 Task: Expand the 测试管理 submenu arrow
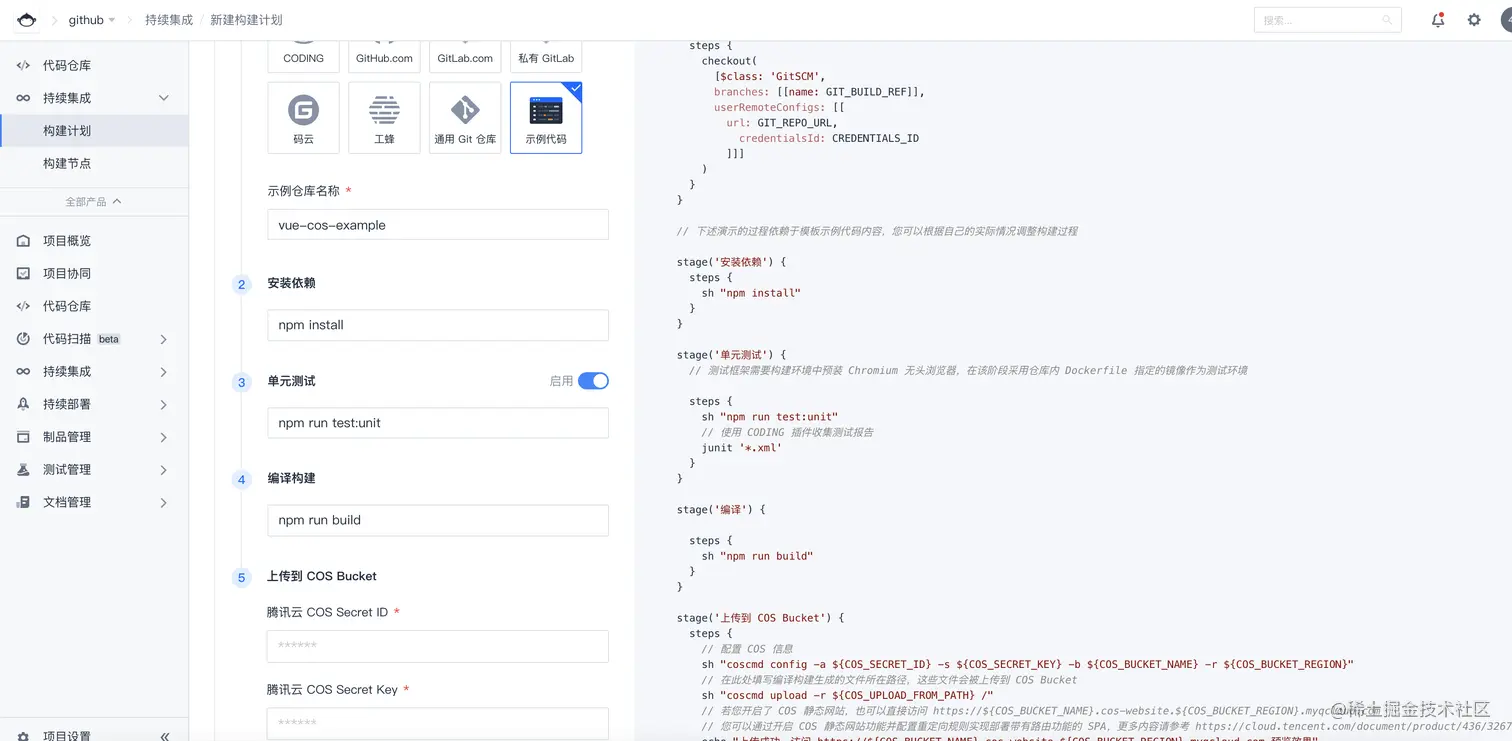coord(164,470)
